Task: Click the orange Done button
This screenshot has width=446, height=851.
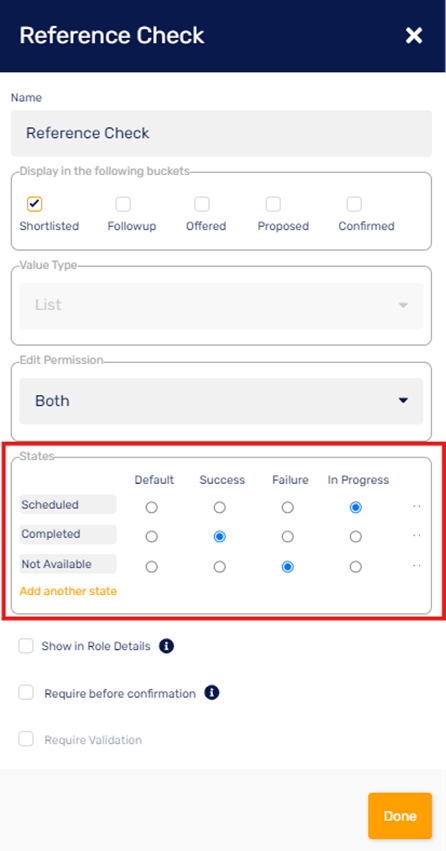Action: tap(400, 816)
